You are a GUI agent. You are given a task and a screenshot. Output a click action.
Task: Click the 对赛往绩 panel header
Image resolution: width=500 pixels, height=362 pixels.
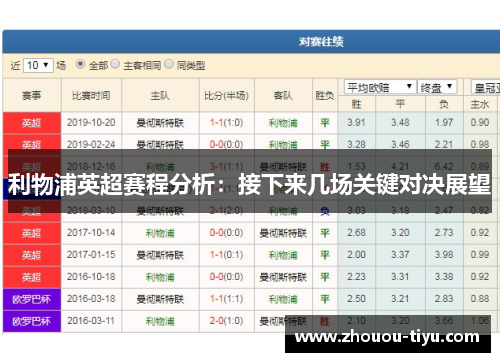point(321,42)
